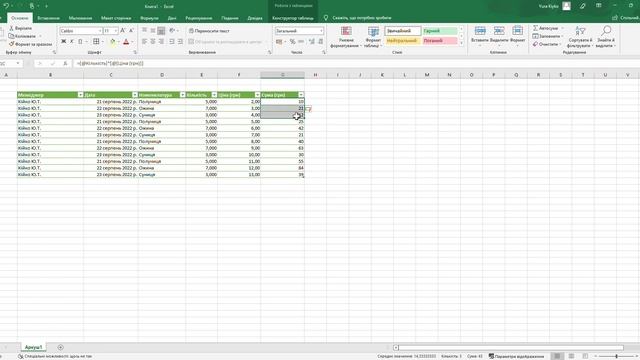The width and height of the screenshot is (640, 360).
Task: Open the filter dropdown on the Номенклатура header
Action: [182, 95]
